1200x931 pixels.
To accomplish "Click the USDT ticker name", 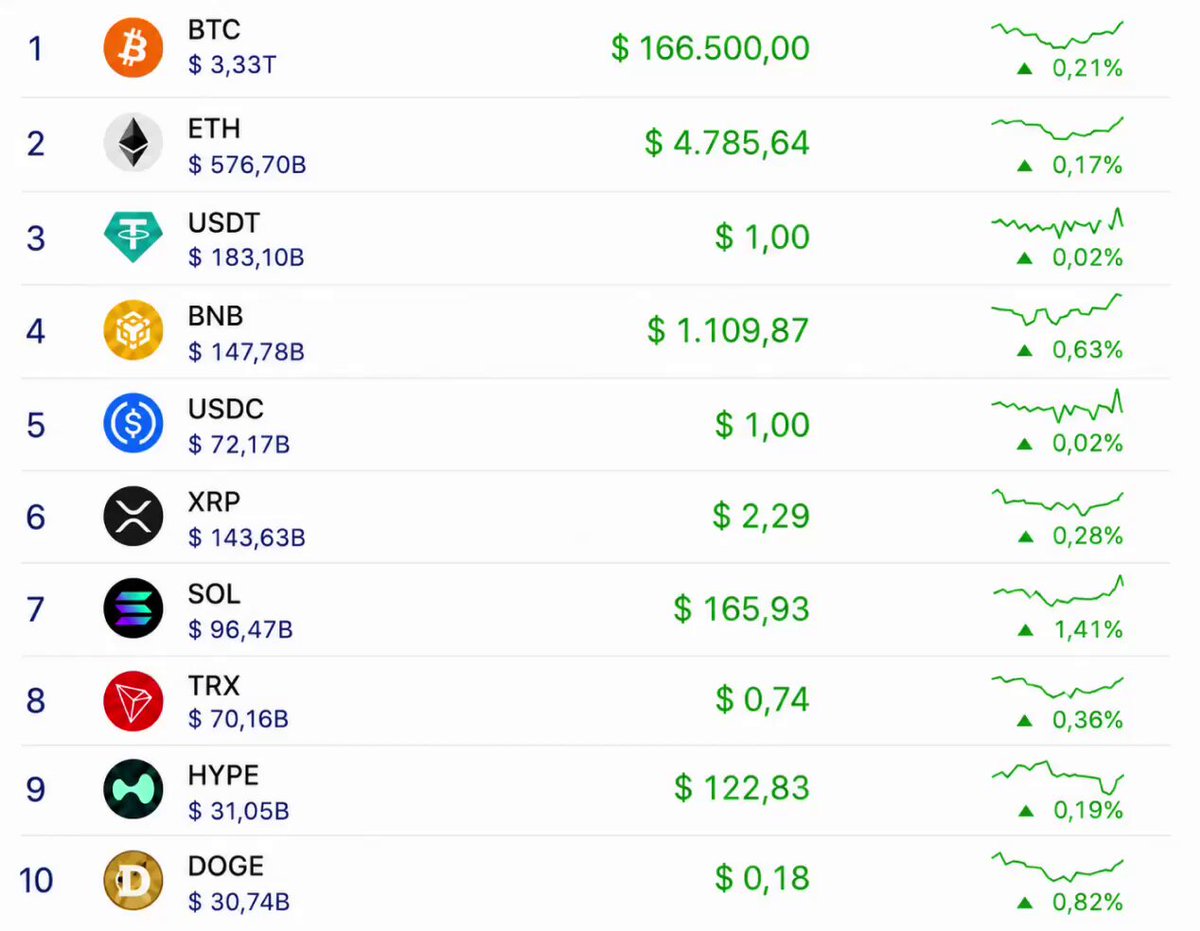I will pos(224,222).
